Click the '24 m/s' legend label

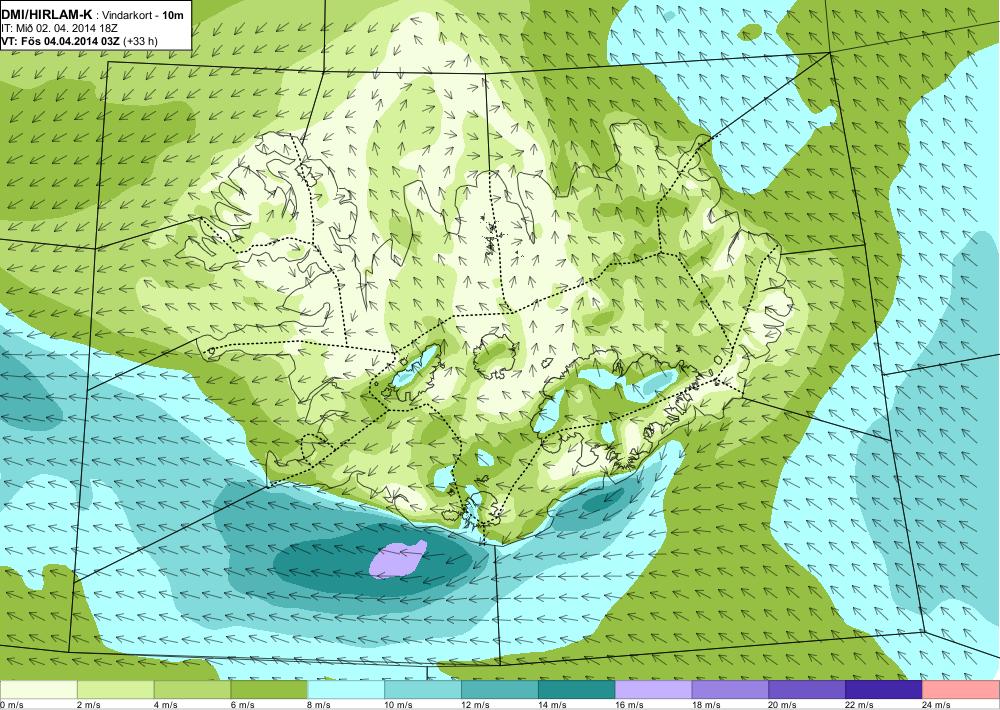pos(936,705)
